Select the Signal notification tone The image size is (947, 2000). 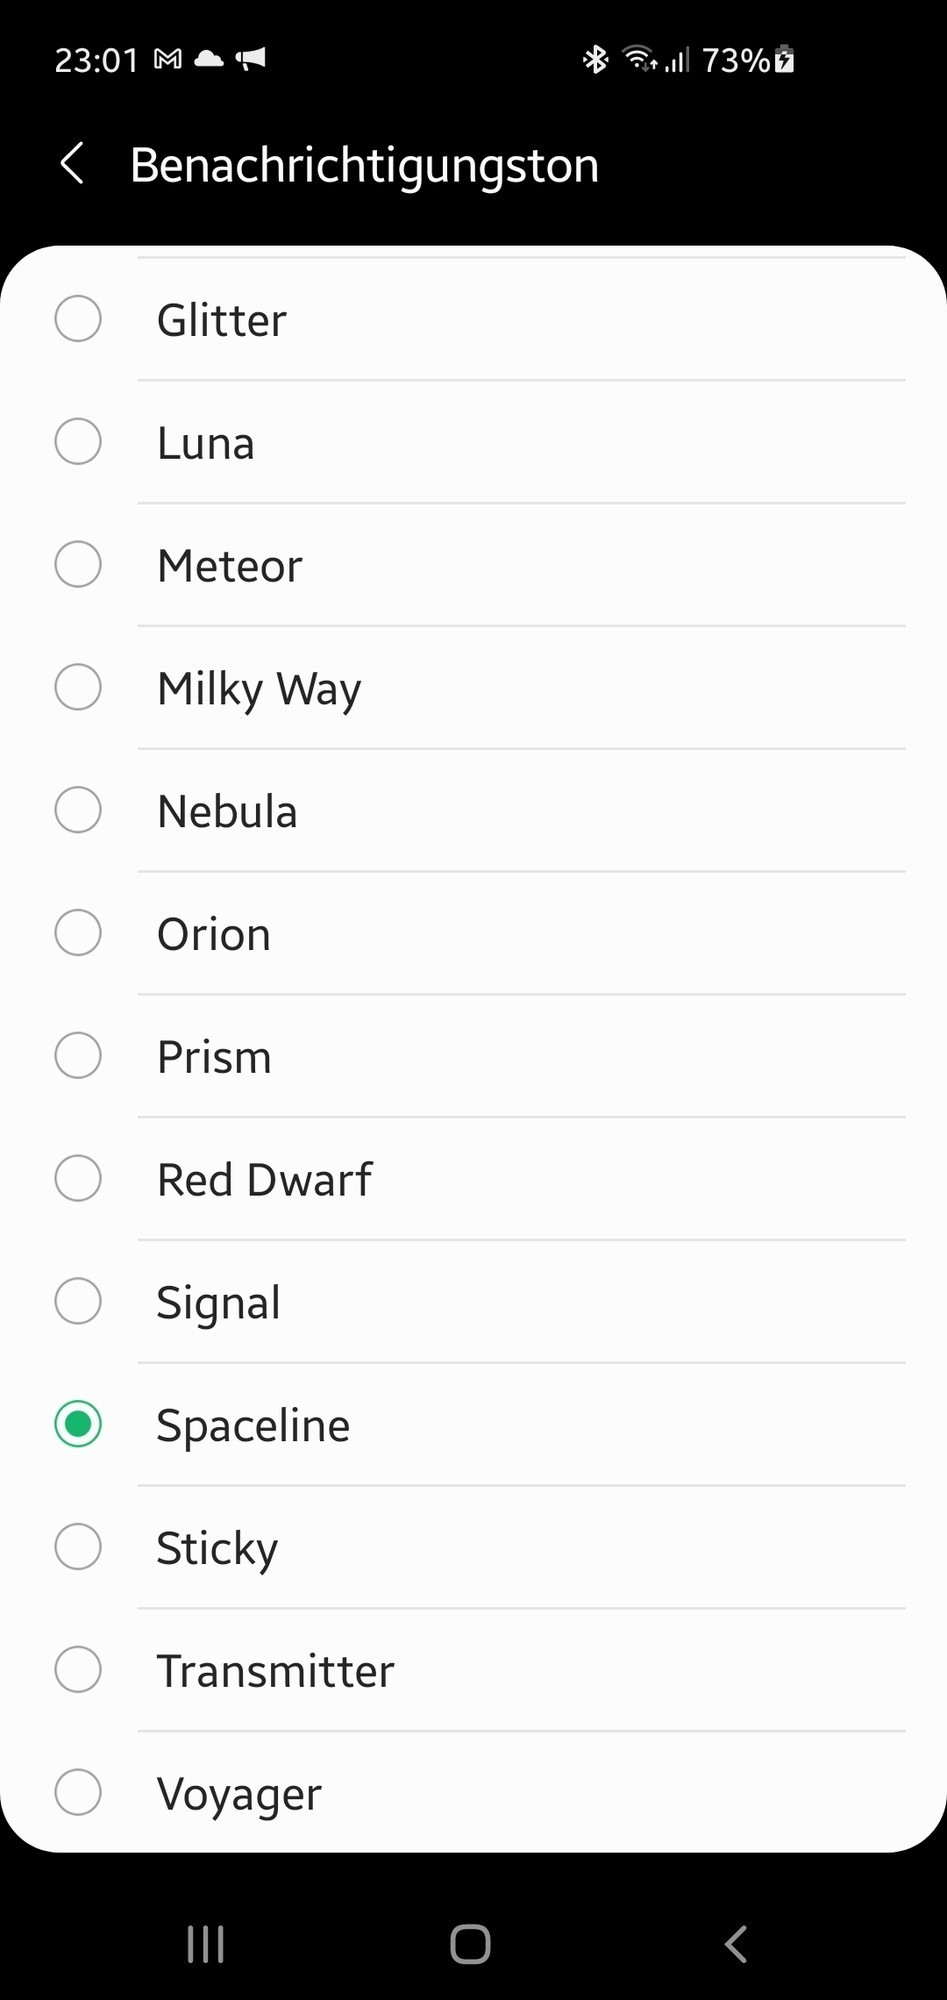click(474, 1302)
